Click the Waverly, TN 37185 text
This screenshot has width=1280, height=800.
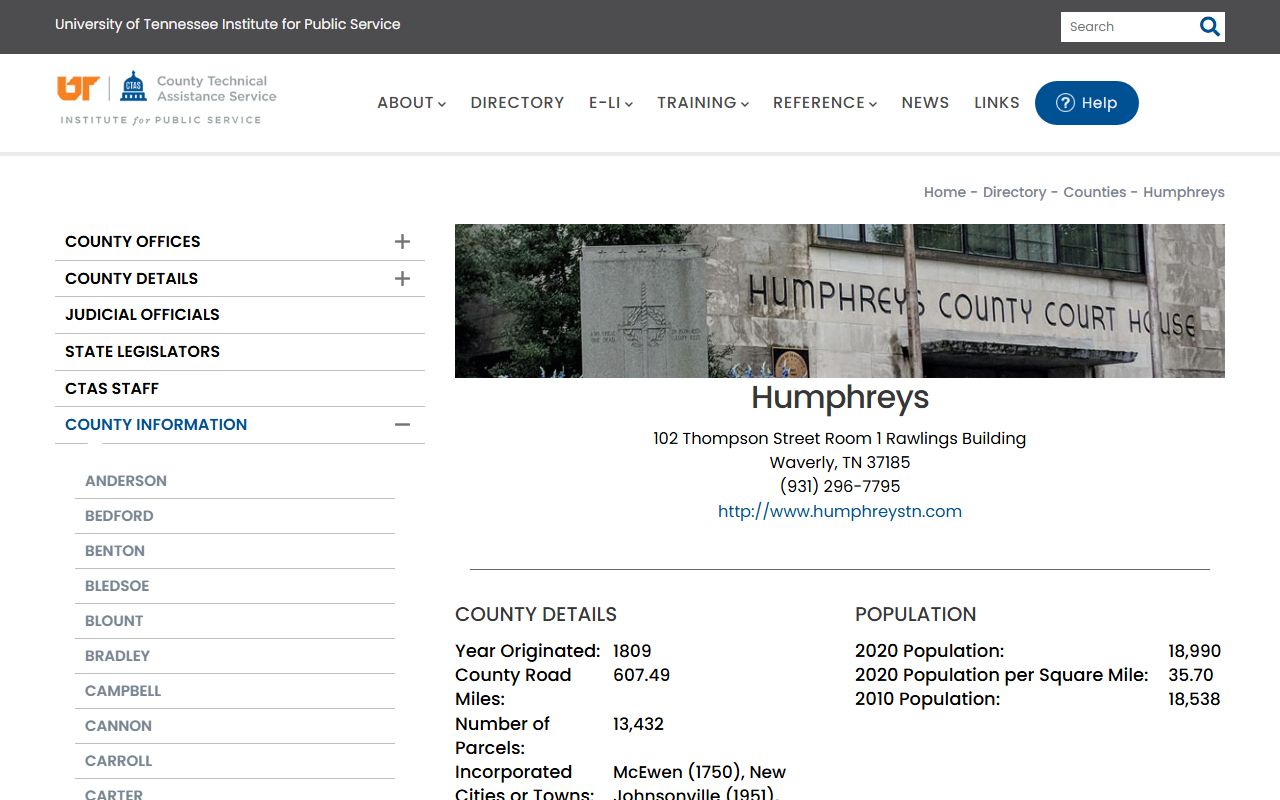[840, 462]
